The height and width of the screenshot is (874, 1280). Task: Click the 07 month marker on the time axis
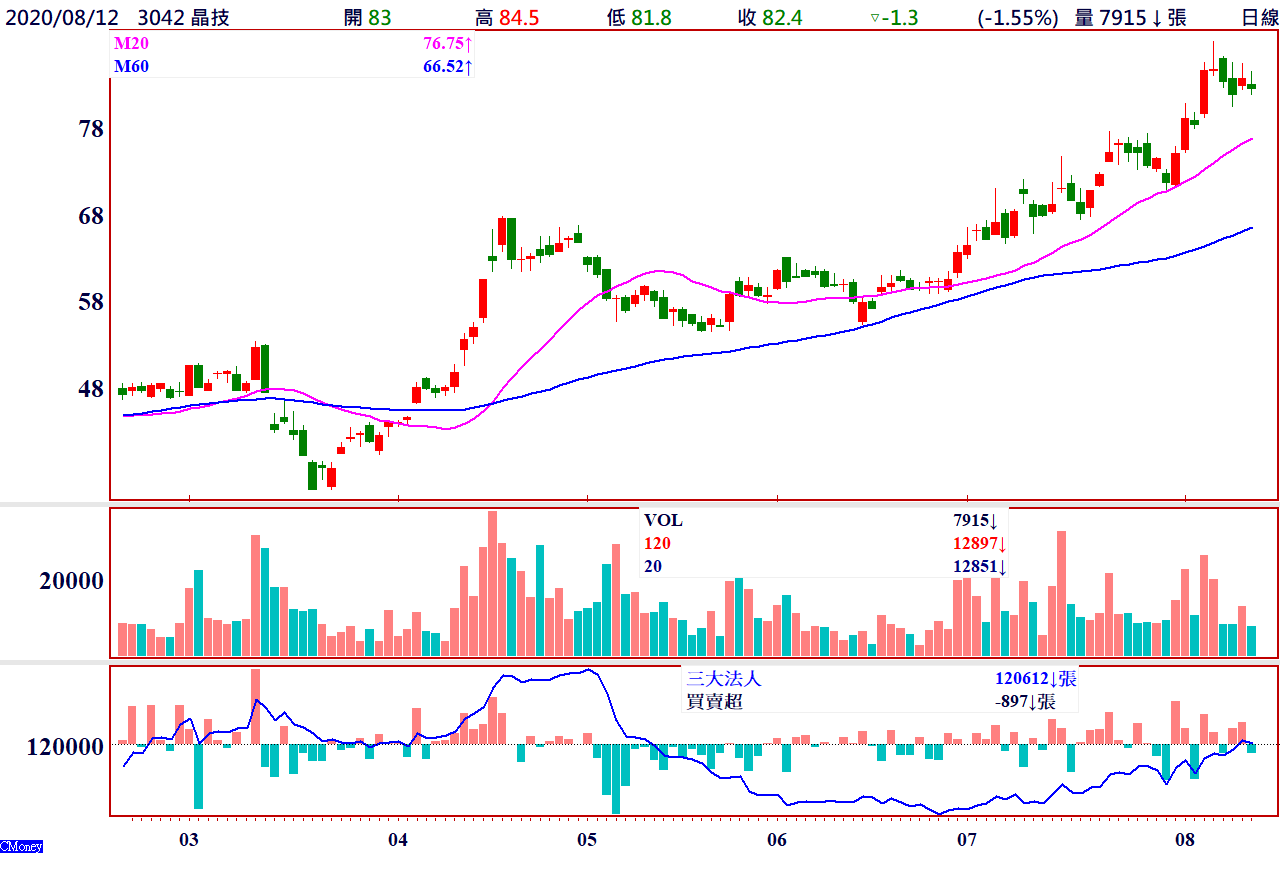967,838
